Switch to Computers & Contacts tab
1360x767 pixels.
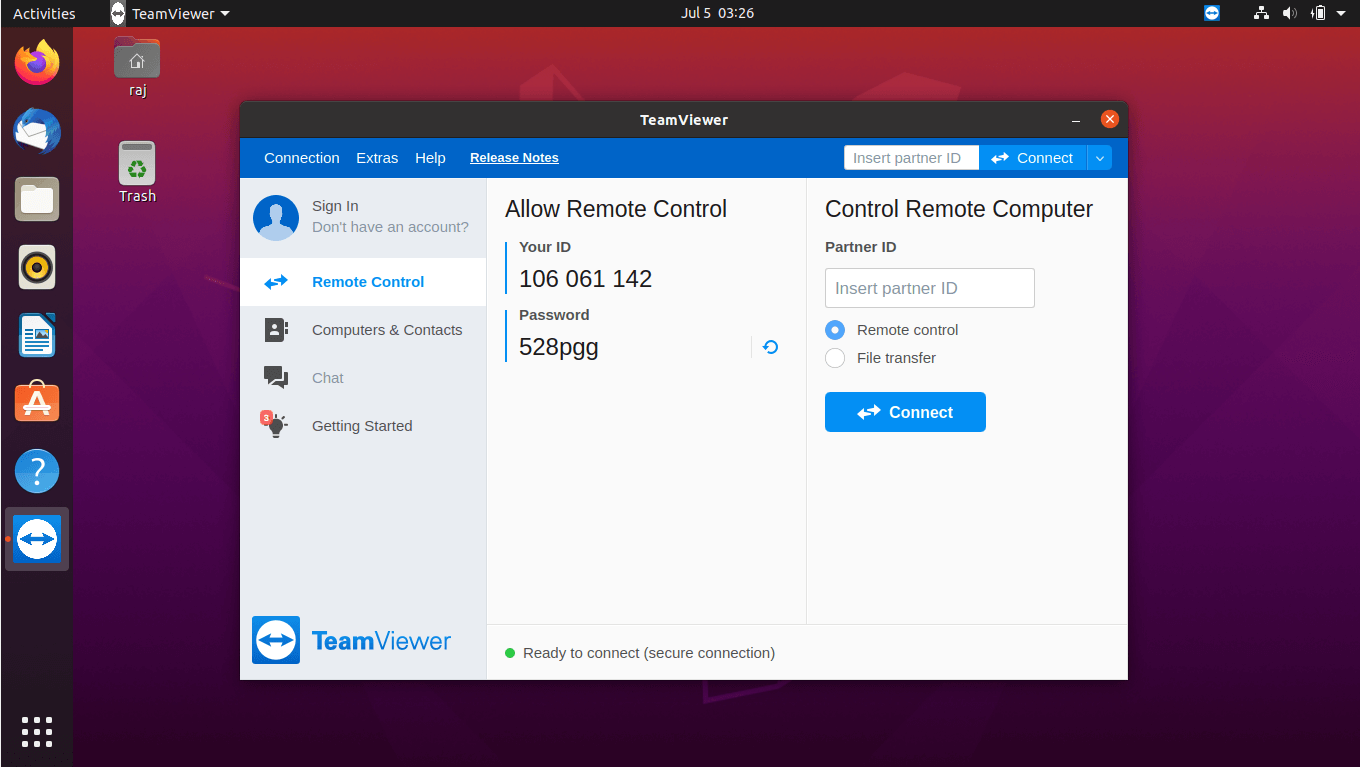[363, 330]
